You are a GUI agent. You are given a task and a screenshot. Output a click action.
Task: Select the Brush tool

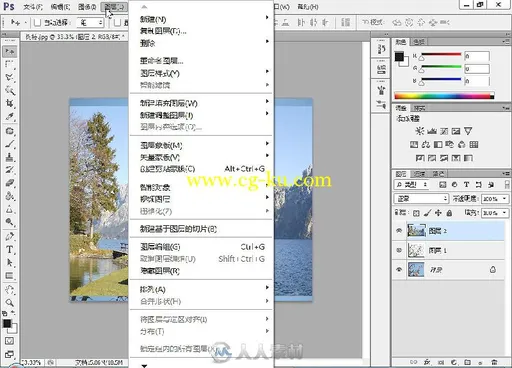tap(10, 144)
